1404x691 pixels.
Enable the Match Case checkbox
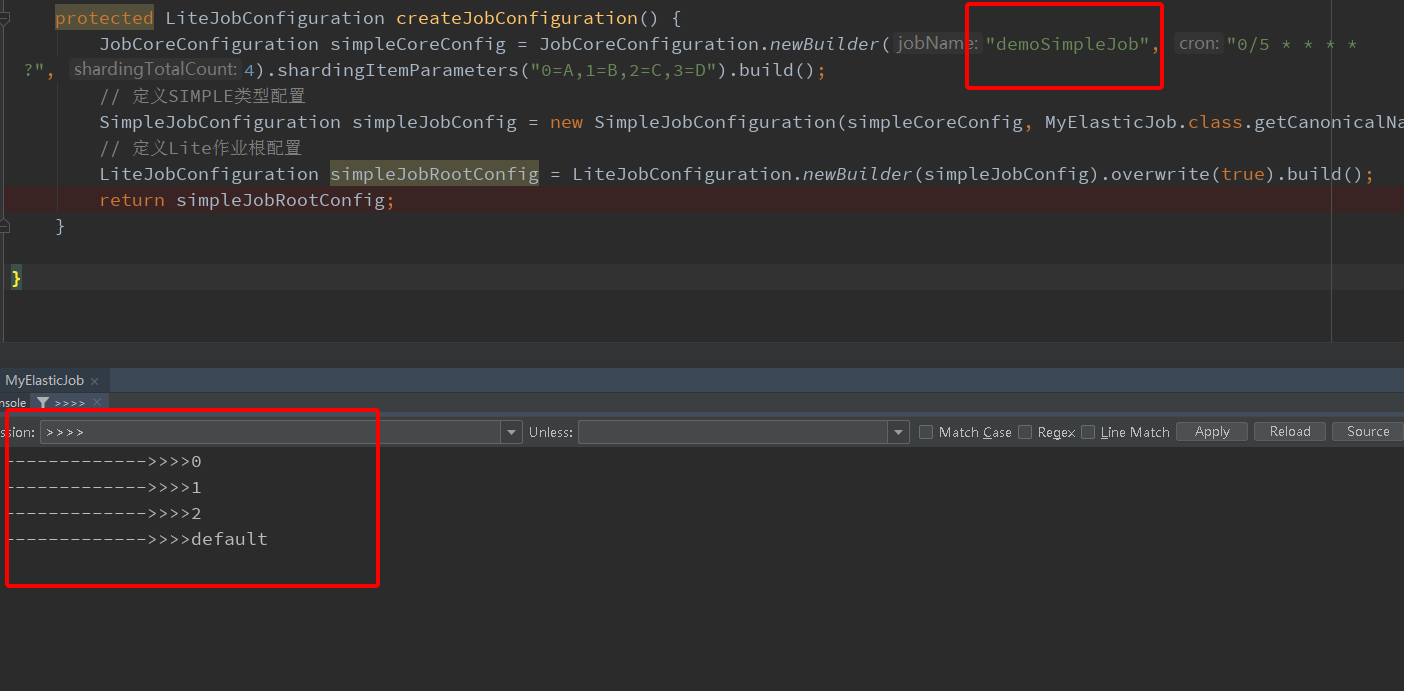point(926,432)
